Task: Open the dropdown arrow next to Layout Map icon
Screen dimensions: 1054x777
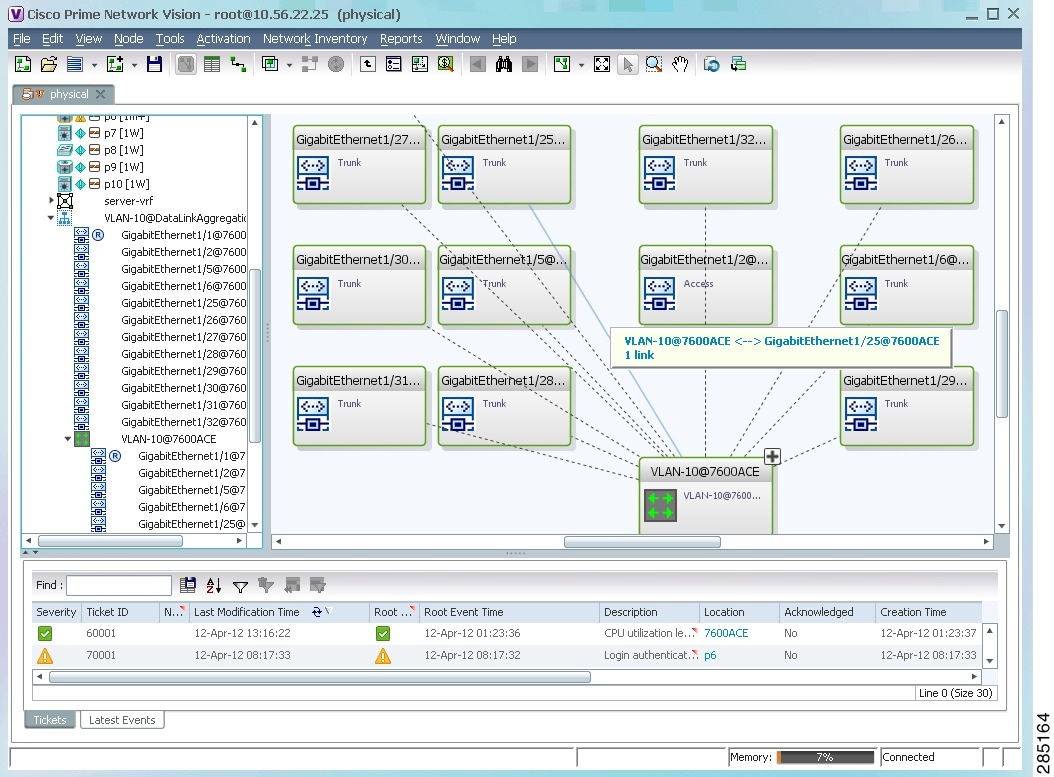Action: [581, 65]
